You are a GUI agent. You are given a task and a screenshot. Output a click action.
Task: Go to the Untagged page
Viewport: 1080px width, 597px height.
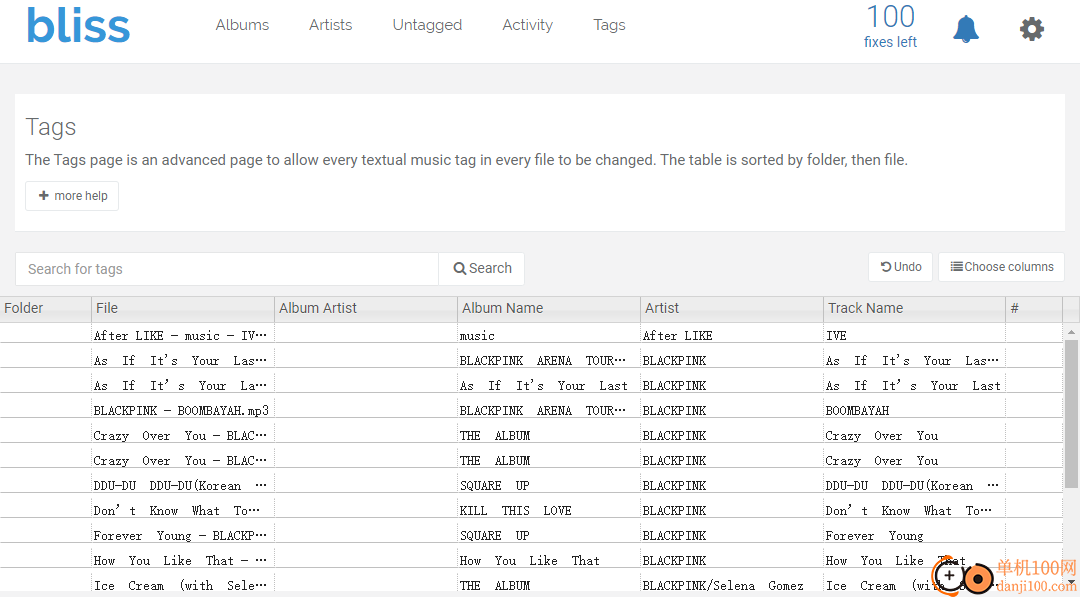pos(427,25)
